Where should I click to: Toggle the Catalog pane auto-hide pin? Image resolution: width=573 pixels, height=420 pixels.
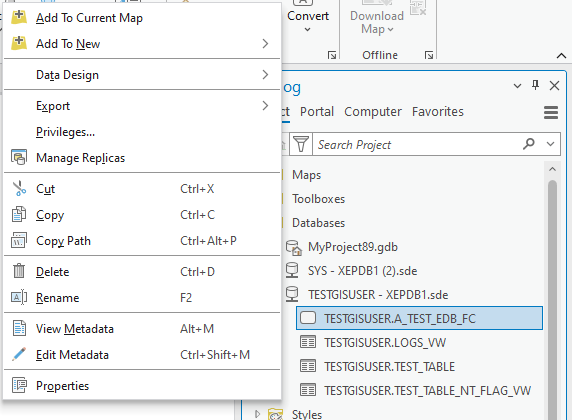coord(535,86)
